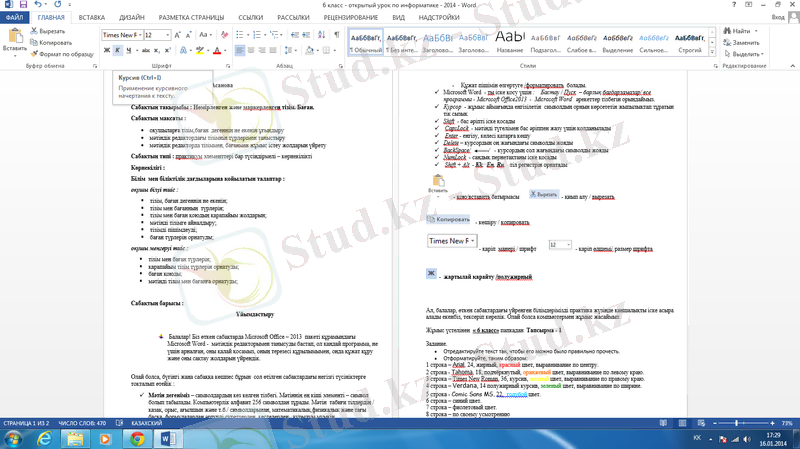This screenshot has height=449, width=800.
Task: Click the Undo arrow icon
Action: tap(36, 5)
